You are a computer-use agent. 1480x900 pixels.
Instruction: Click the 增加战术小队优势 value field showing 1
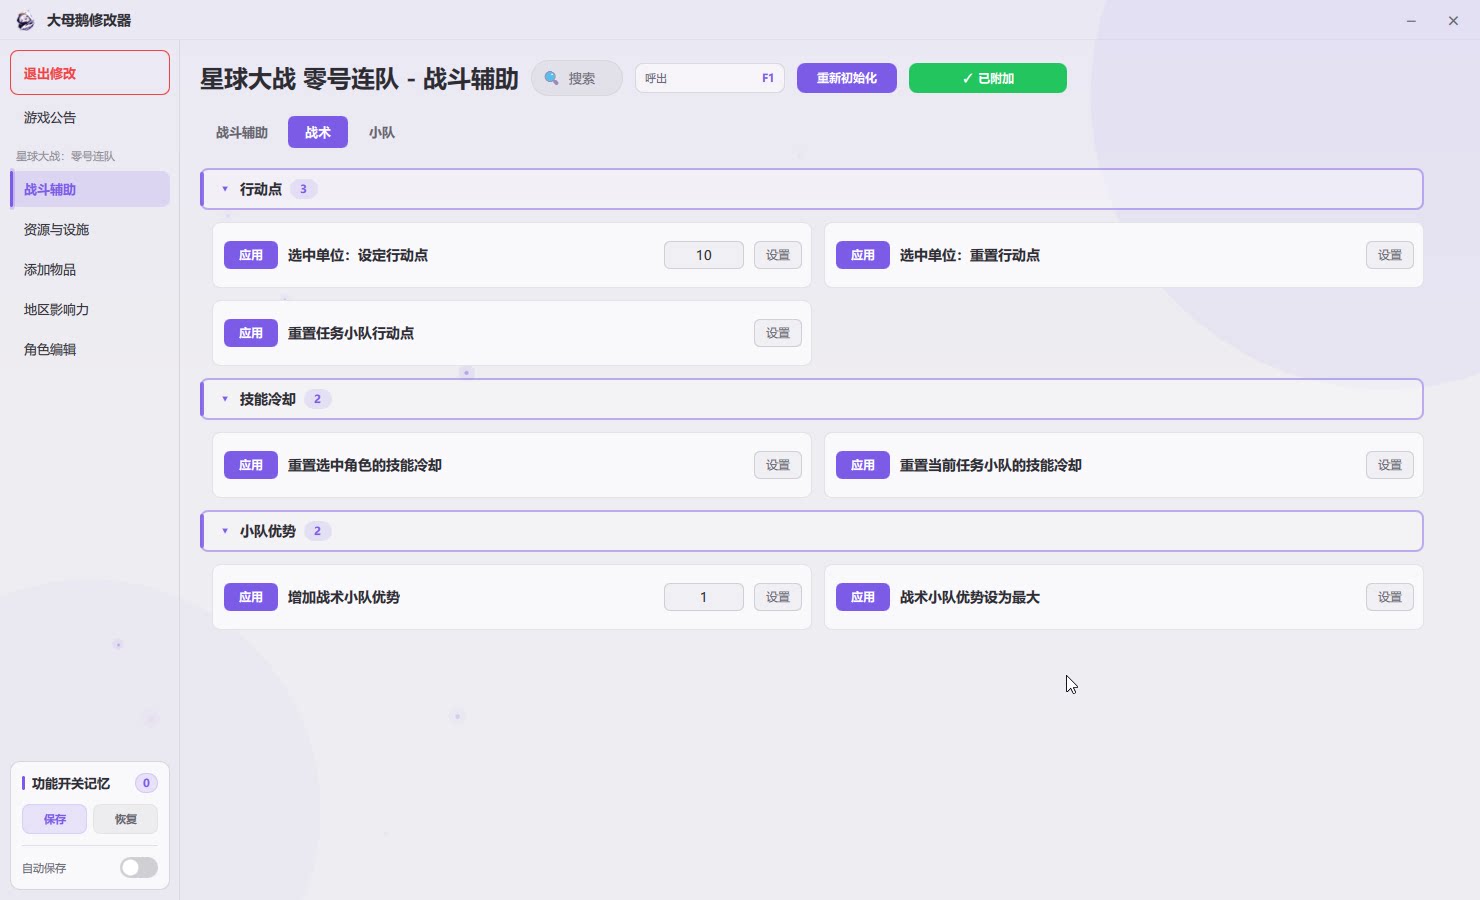pos(704,597)
